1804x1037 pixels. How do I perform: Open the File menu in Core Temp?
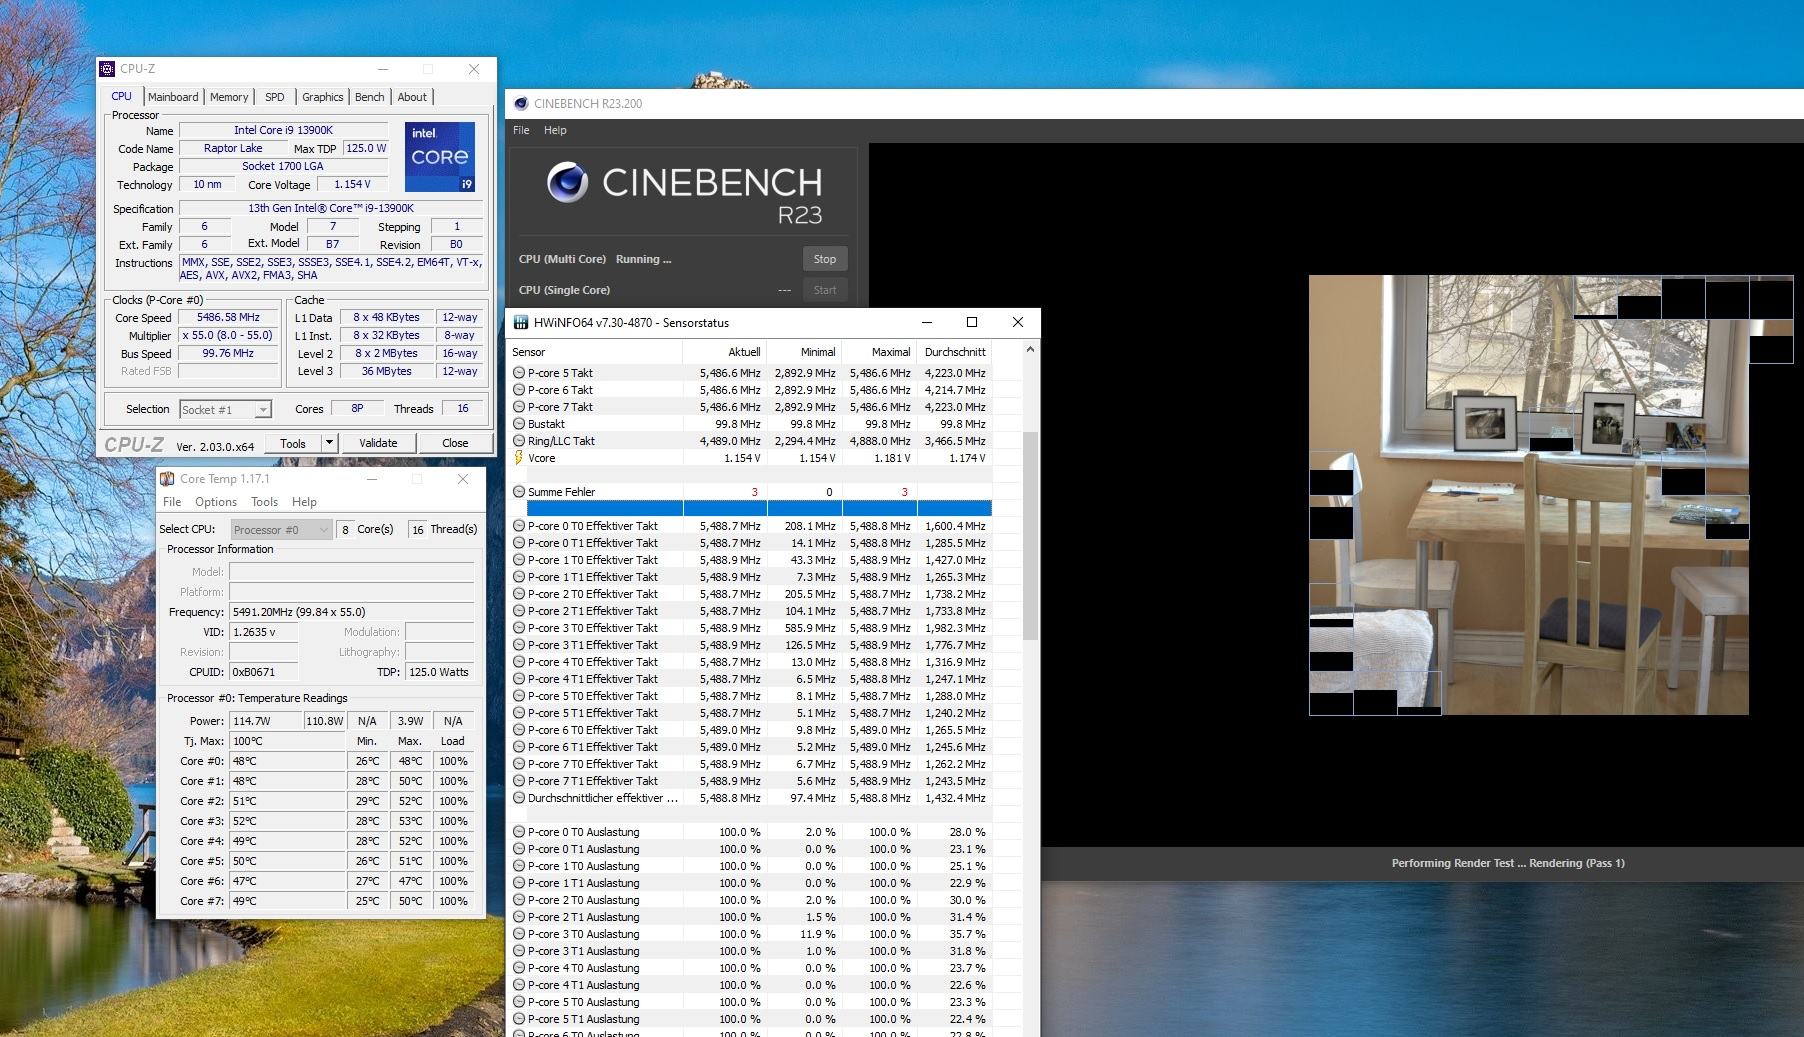pos(172,502)
